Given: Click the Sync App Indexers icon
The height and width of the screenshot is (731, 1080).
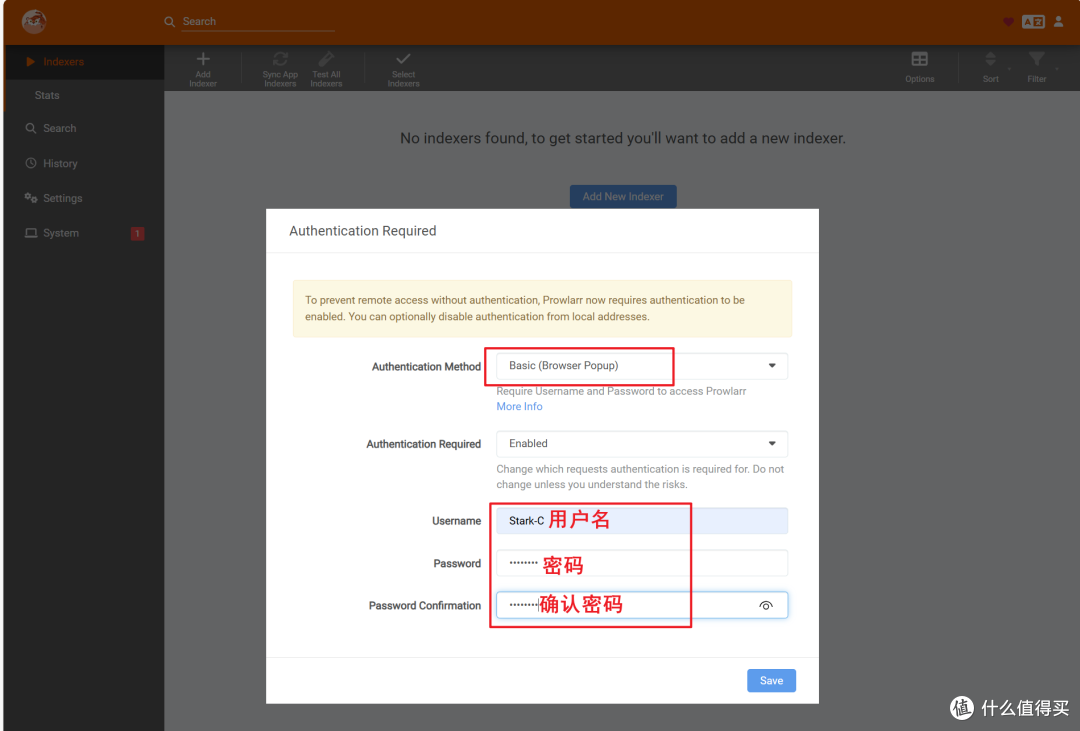Looking at the screenshot, I should pyautogui.click(x=280, y=59).
